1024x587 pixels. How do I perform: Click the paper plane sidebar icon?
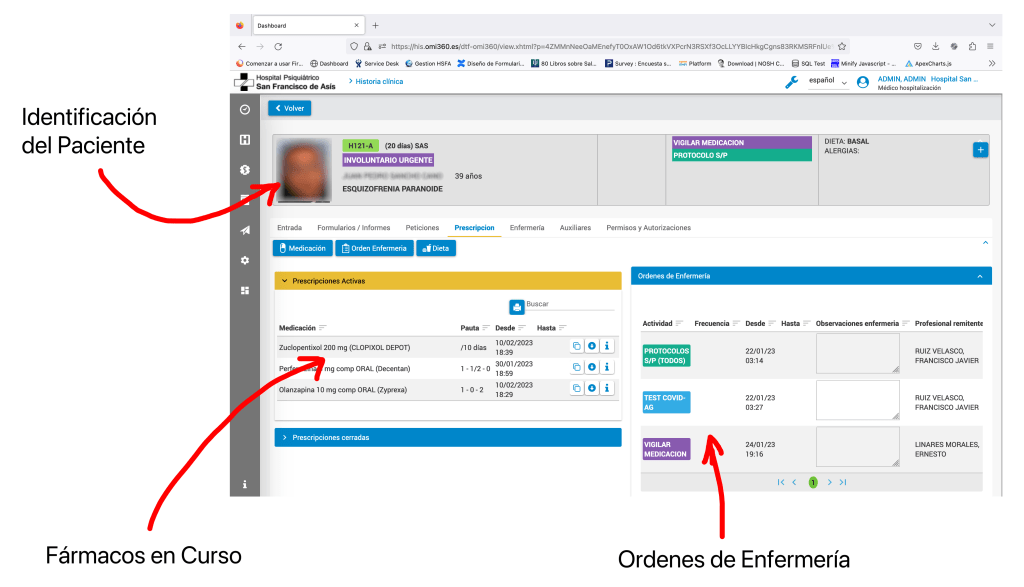click(245, 230)
